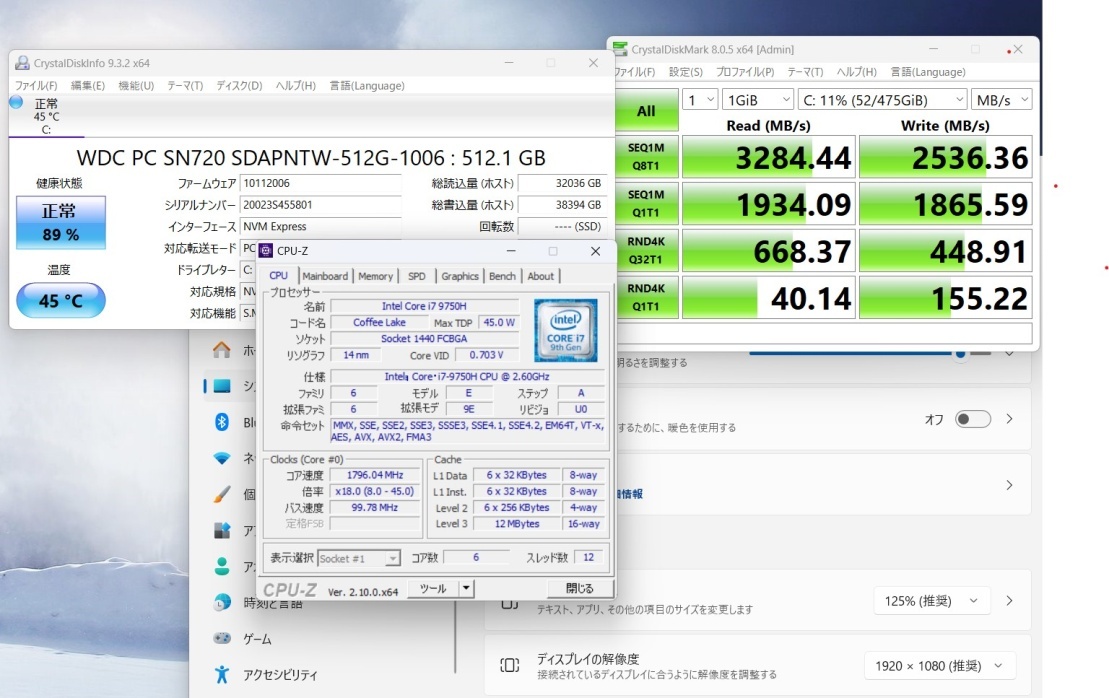Image resolution: width=1109 pixels, height=698 pixels.
Task: Open プロファイル(P) menu in CrystalDiskMark
Action: 745,71
